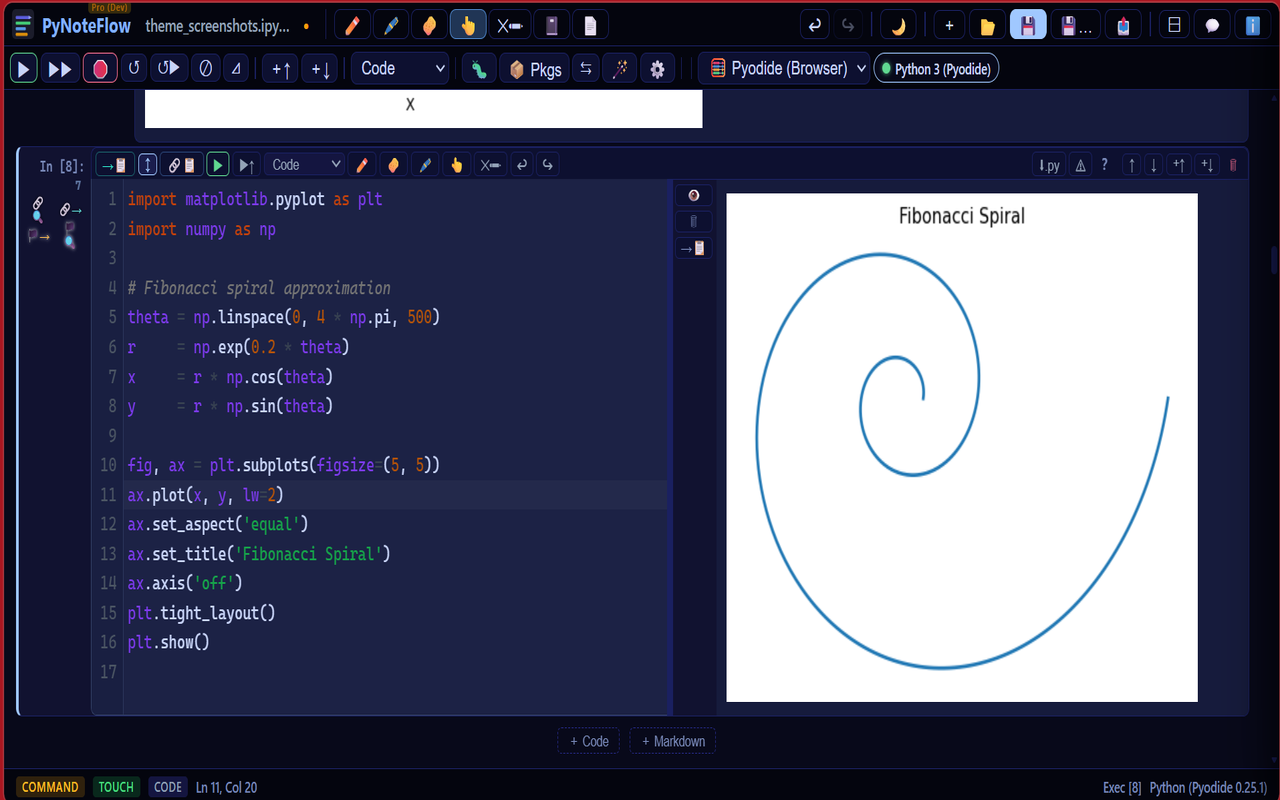Delete cell with the red trash icon
The image size is (1280, 800).
tap(1233, 166)
